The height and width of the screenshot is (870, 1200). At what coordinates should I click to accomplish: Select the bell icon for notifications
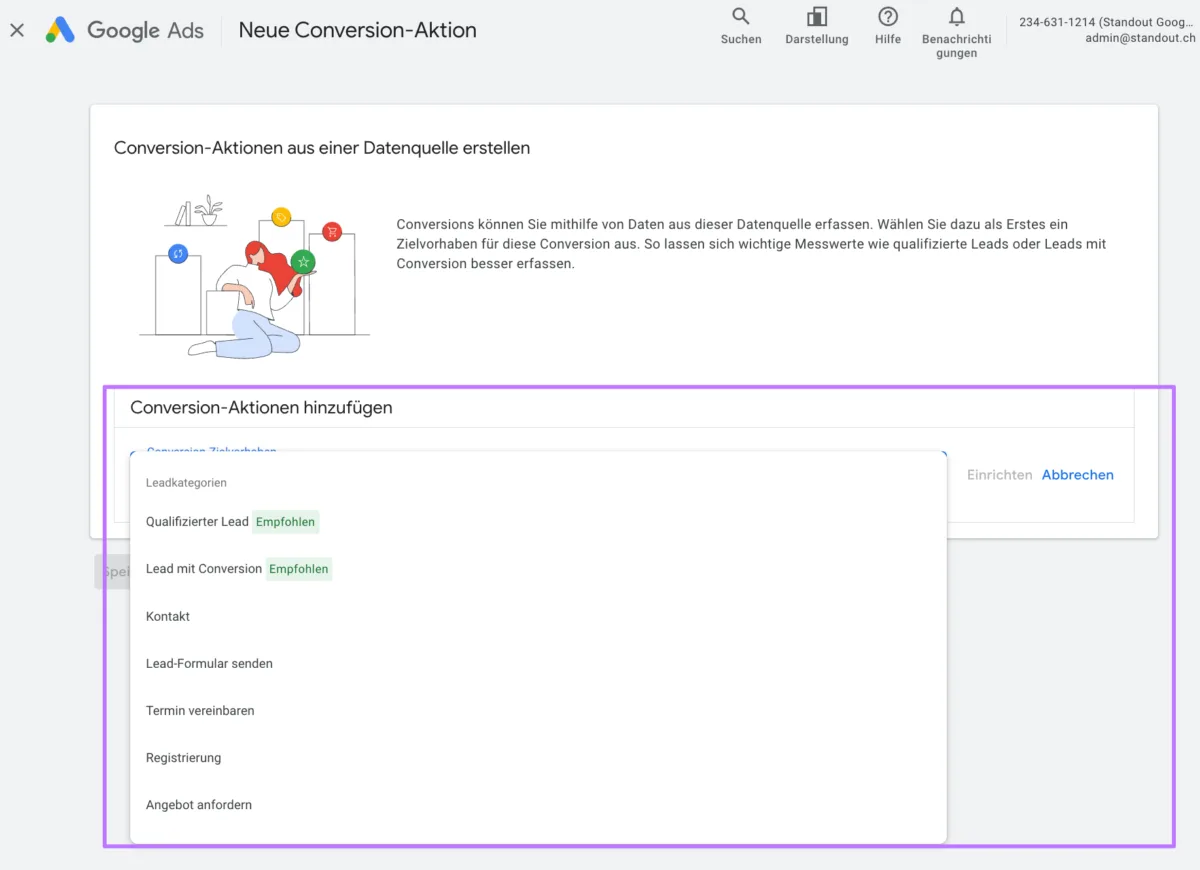click(x=956, y=17)
